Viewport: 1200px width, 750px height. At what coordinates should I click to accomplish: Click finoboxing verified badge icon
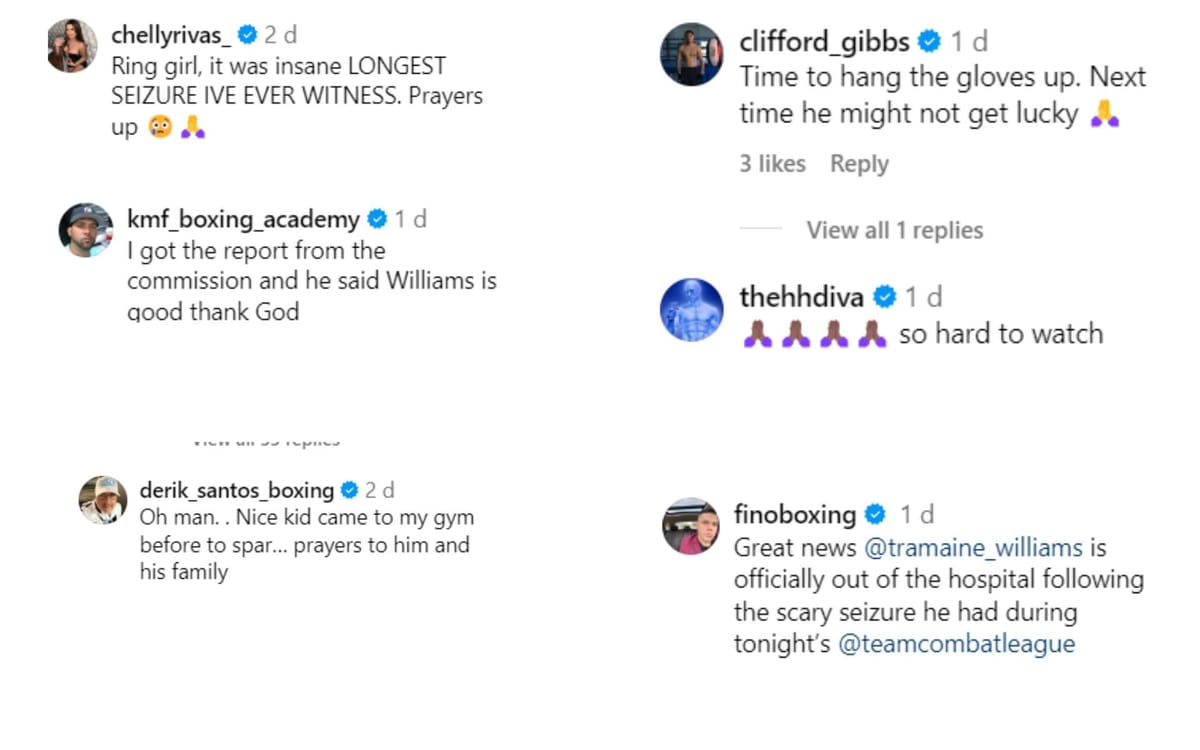pyautogui.click(x=875, y=515)
